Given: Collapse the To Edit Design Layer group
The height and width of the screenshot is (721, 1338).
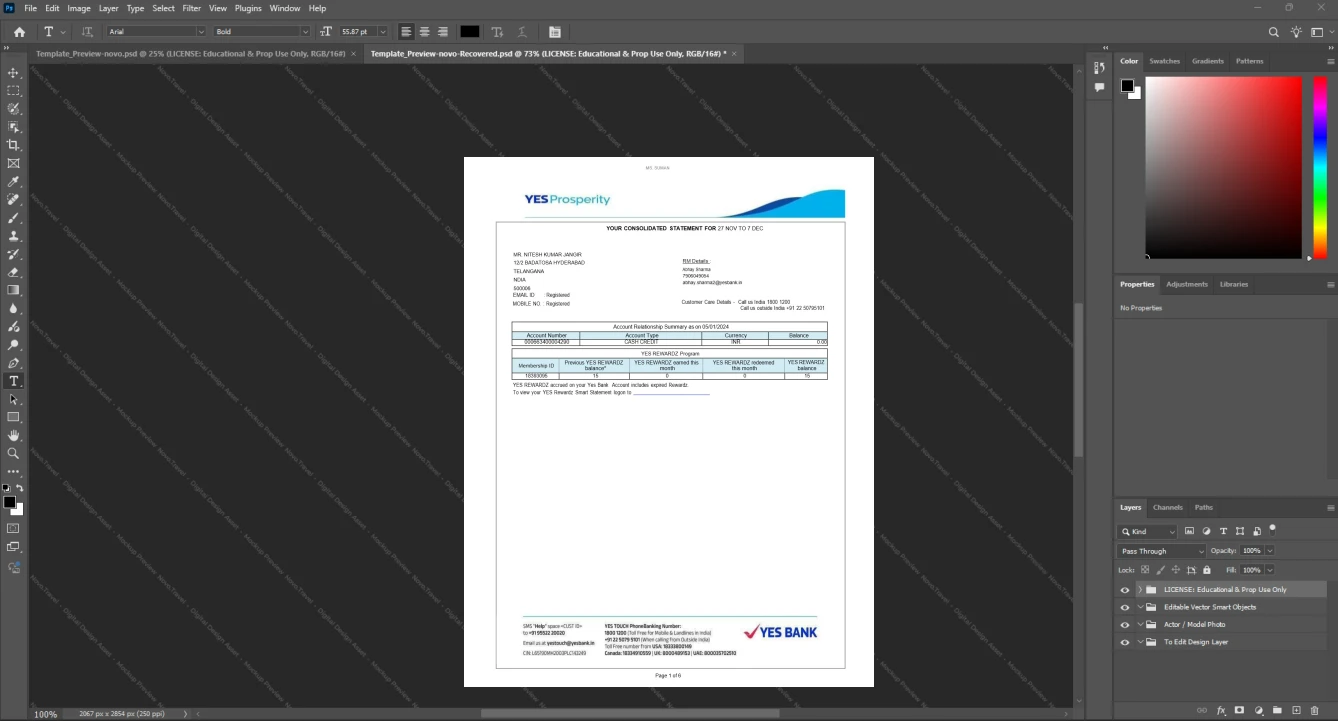Looking at the screenshot, I should pos(1140,642).
